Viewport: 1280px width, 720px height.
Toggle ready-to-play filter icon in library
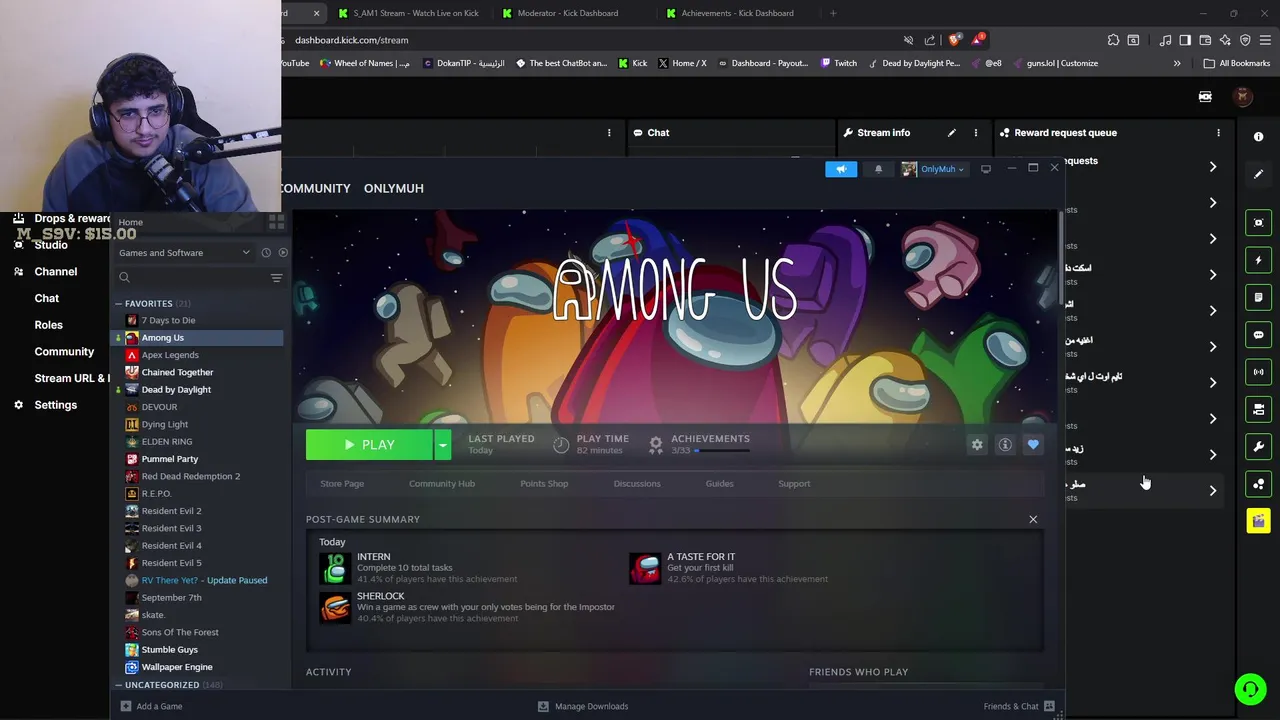(283, 253)
